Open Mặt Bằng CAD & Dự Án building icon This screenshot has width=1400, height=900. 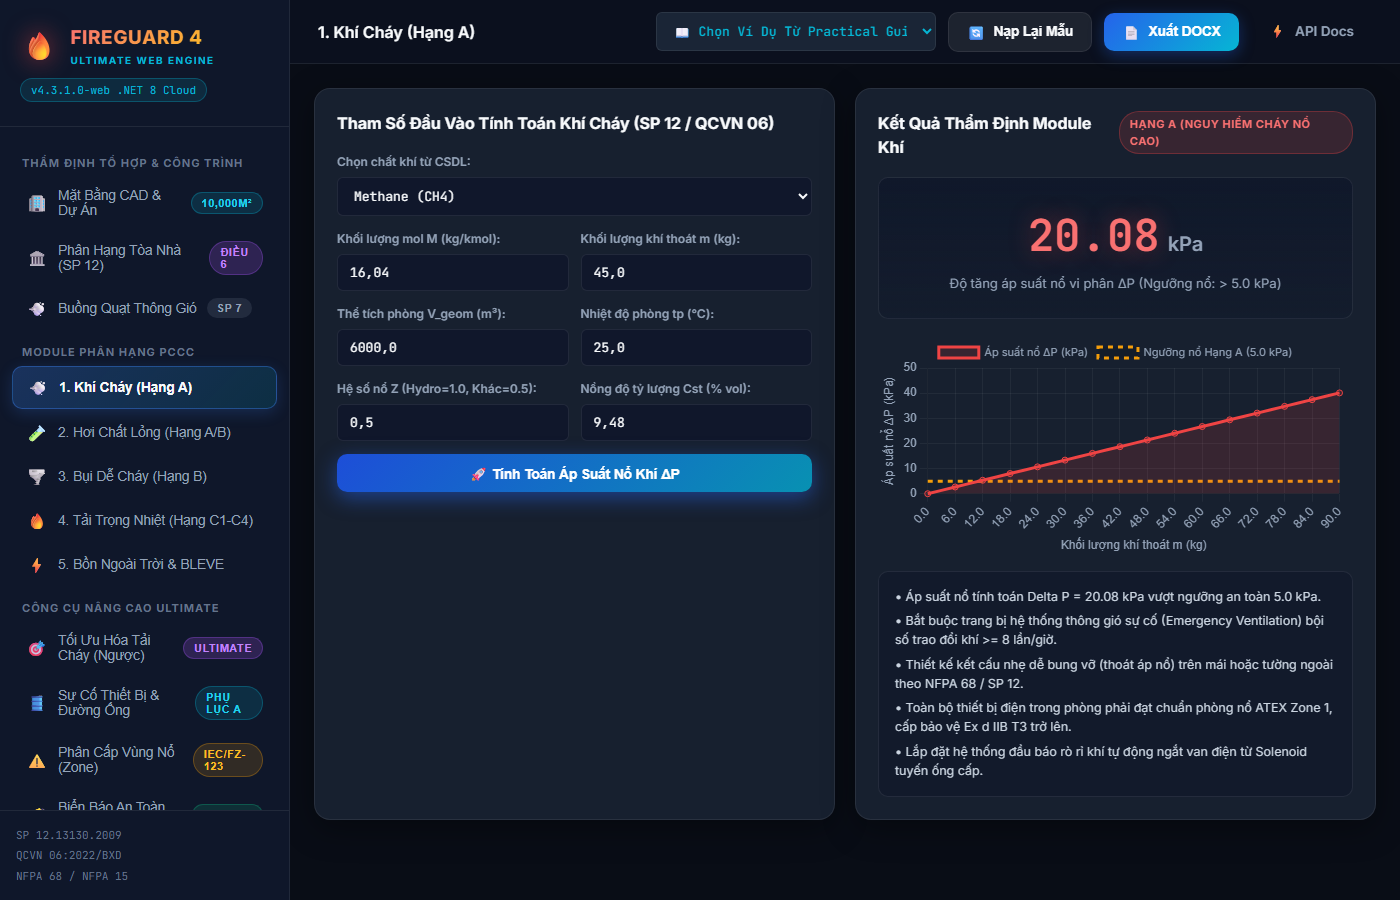click(x=37, y=203)
